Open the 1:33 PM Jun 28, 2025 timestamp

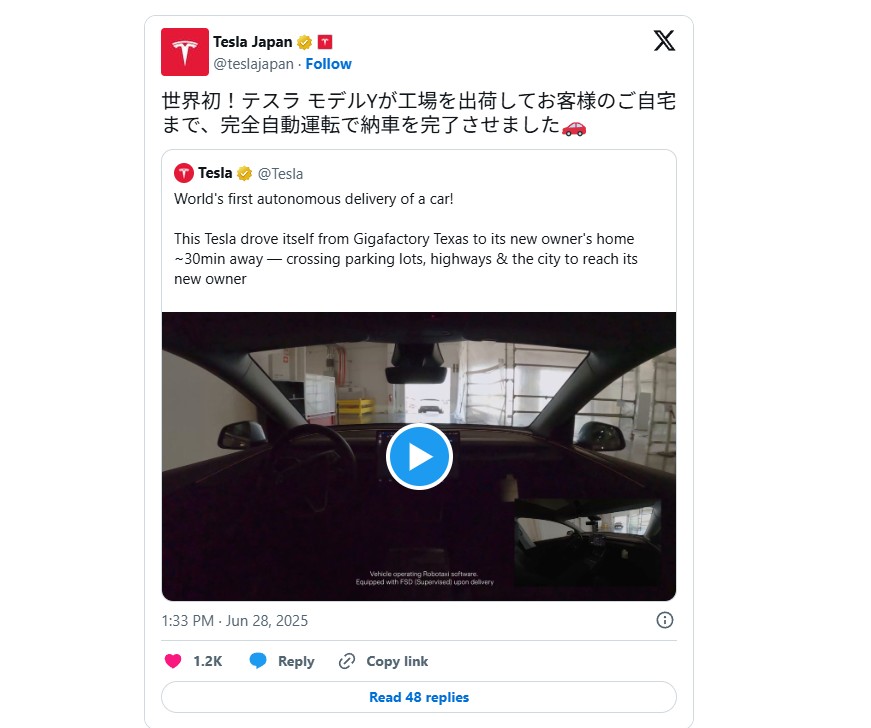click(x=234, y=621)
